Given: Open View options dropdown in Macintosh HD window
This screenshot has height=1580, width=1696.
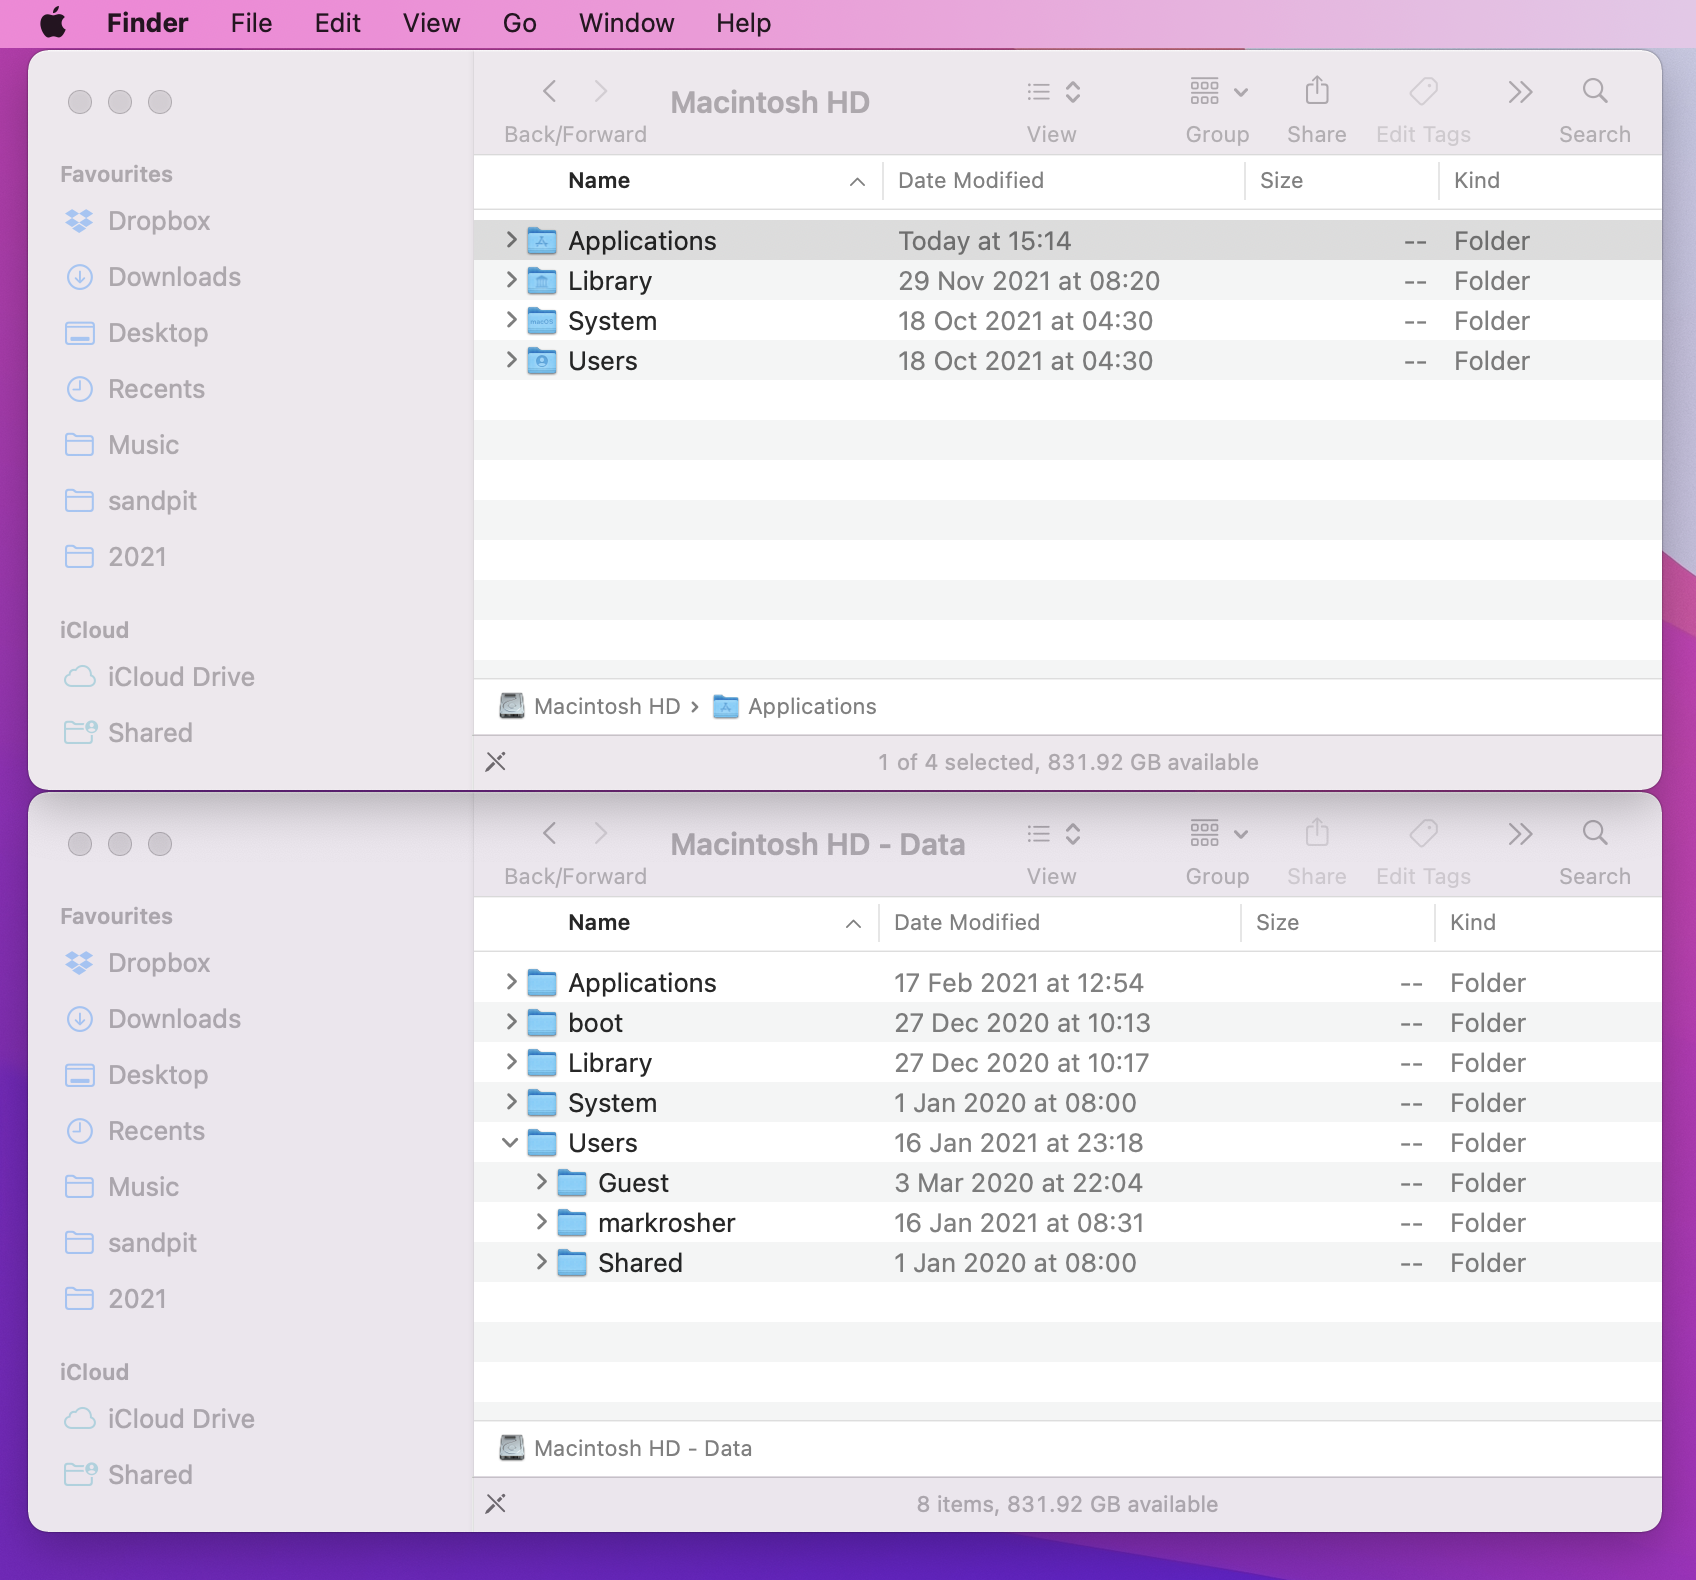Looking at the screenshot, I should [x=1053, y=92].
